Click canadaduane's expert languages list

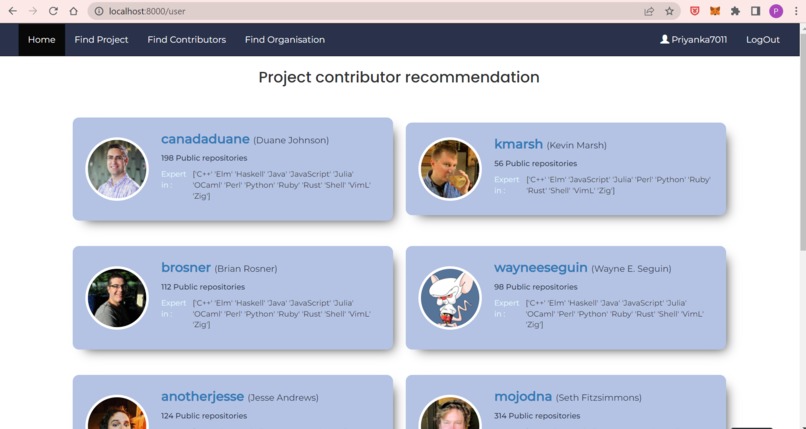(x=282, y=185)
